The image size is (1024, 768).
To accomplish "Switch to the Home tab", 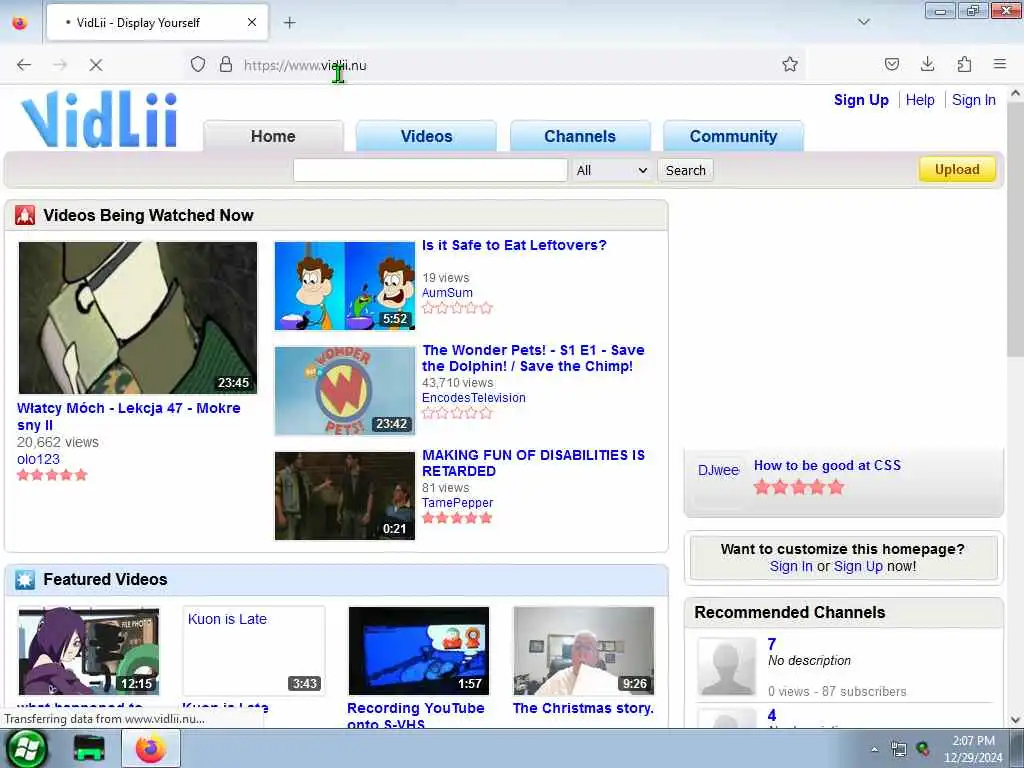I will (273, 136).
